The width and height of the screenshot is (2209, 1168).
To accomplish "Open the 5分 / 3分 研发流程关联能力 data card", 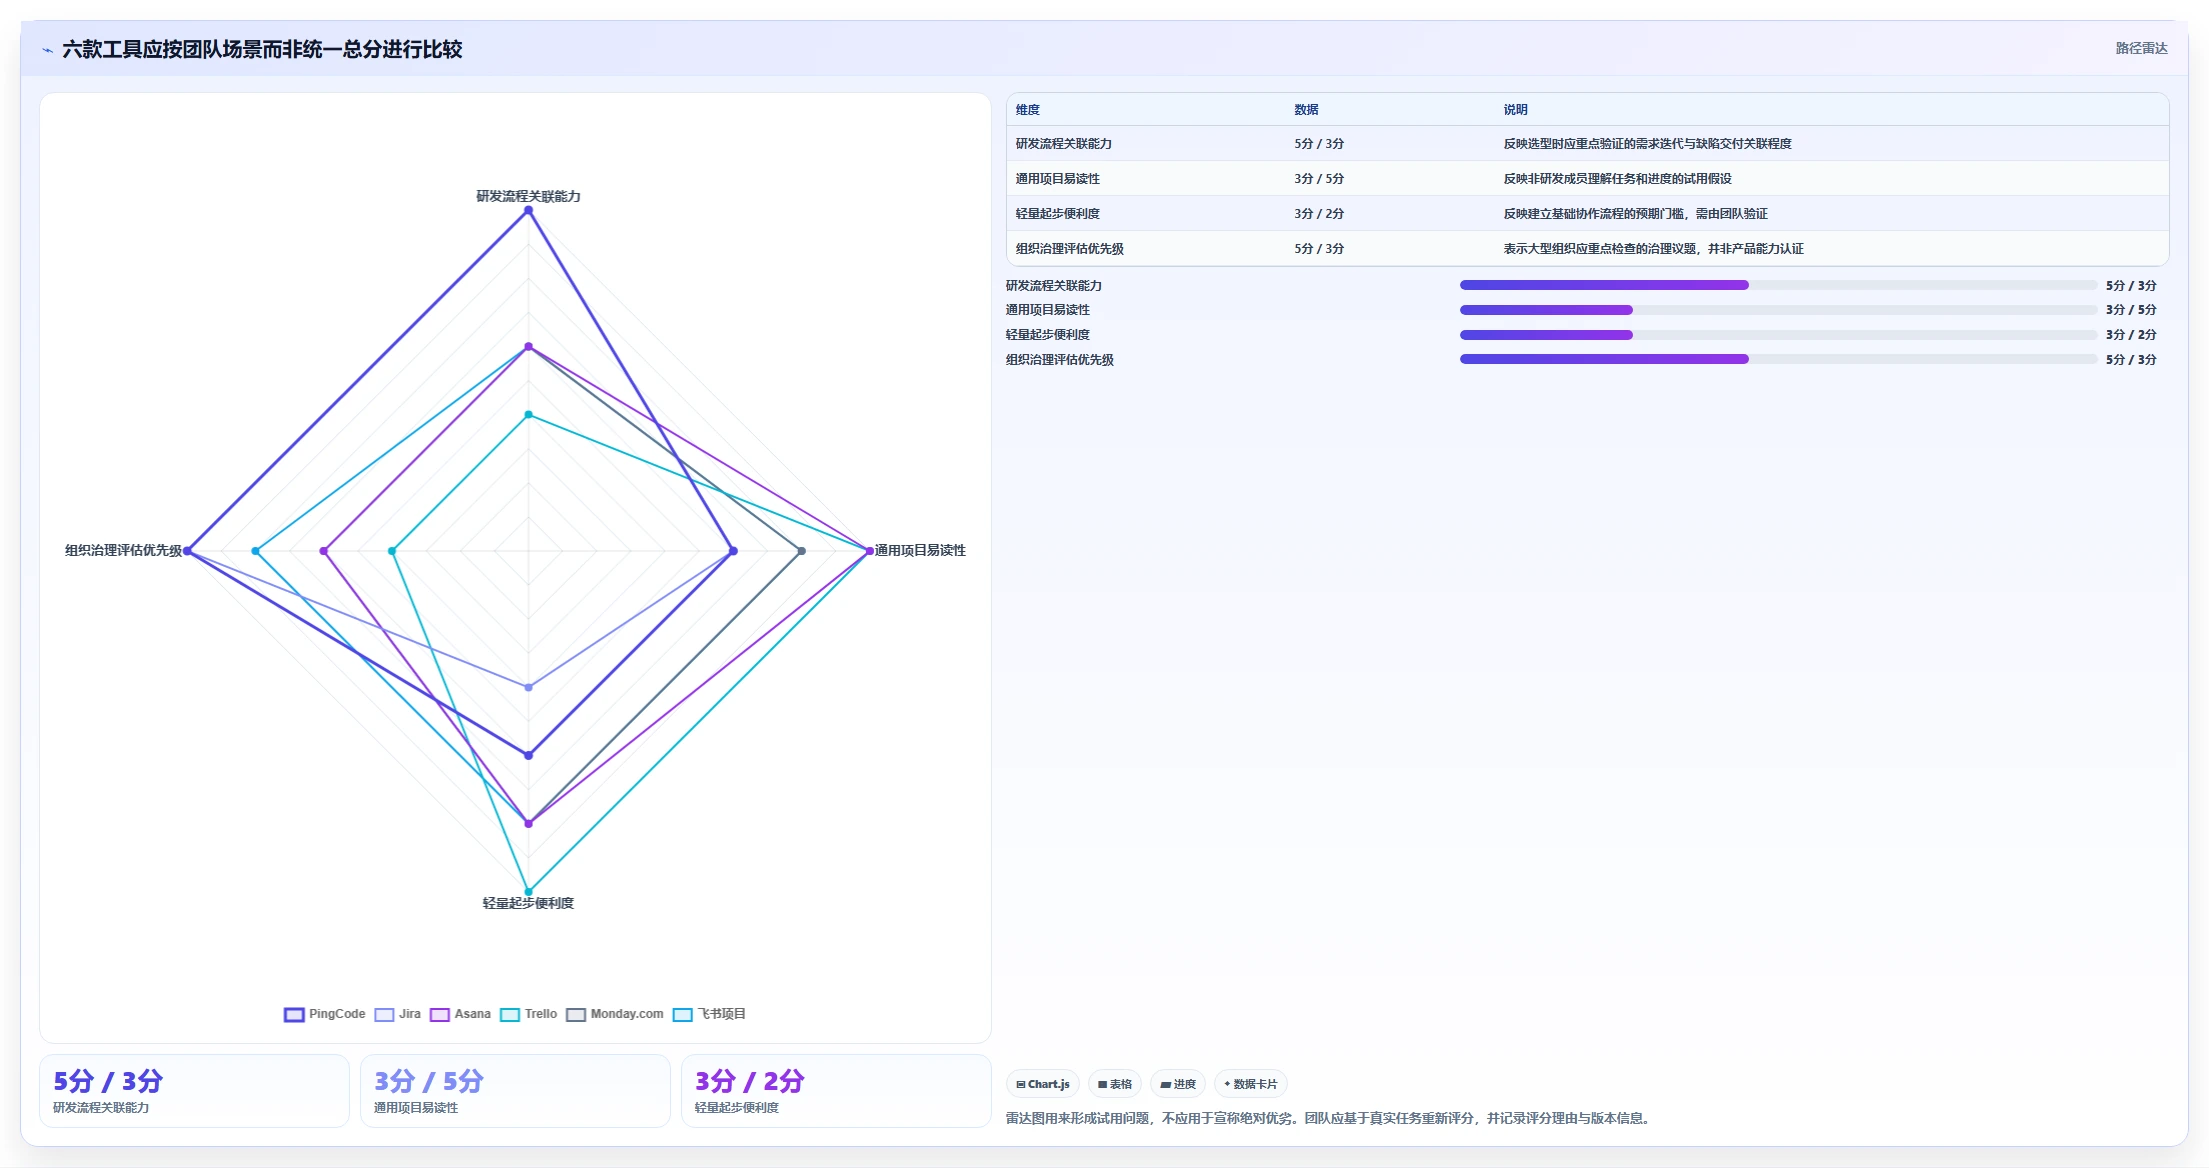I will (x=194, y=1091).
